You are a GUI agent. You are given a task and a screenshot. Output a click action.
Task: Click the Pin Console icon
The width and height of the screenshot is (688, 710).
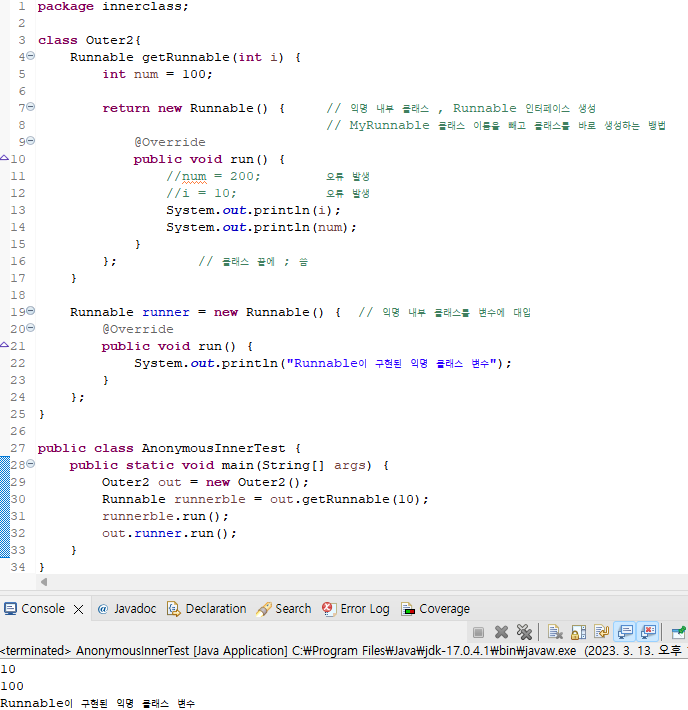click(x=678, y=632)
